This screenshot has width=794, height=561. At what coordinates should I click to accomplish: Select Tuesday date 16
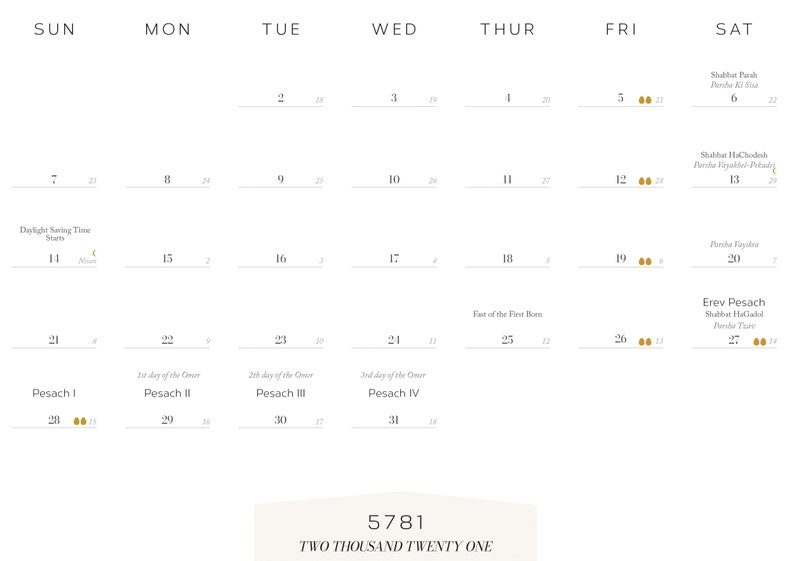click(x=281, y=259)
